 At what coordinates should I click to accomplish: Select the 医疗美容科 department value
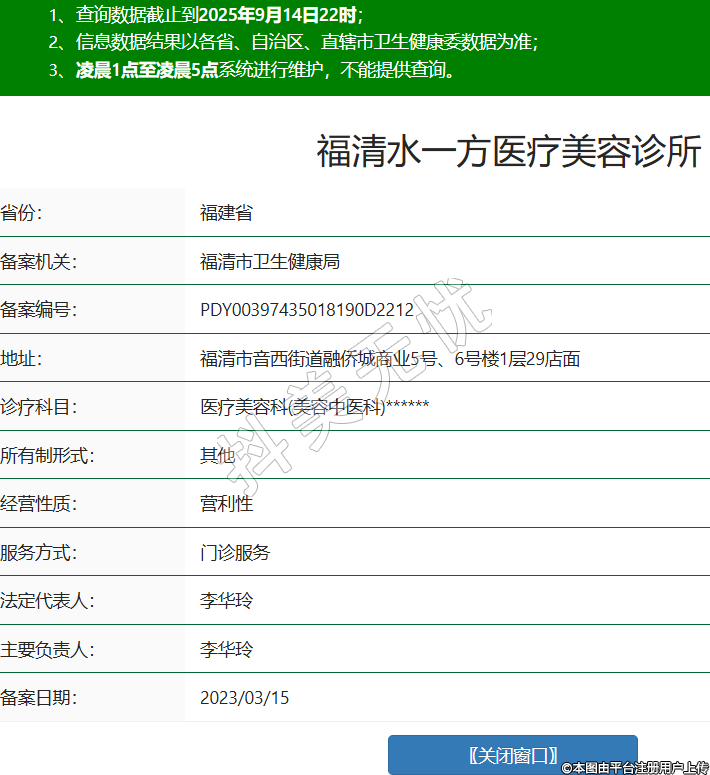(314, 407)
